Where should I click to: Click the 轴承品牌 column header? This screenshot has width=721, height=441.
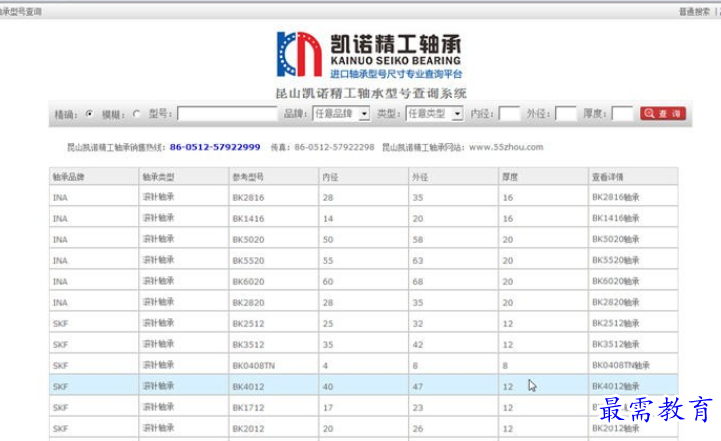(68, 176)
